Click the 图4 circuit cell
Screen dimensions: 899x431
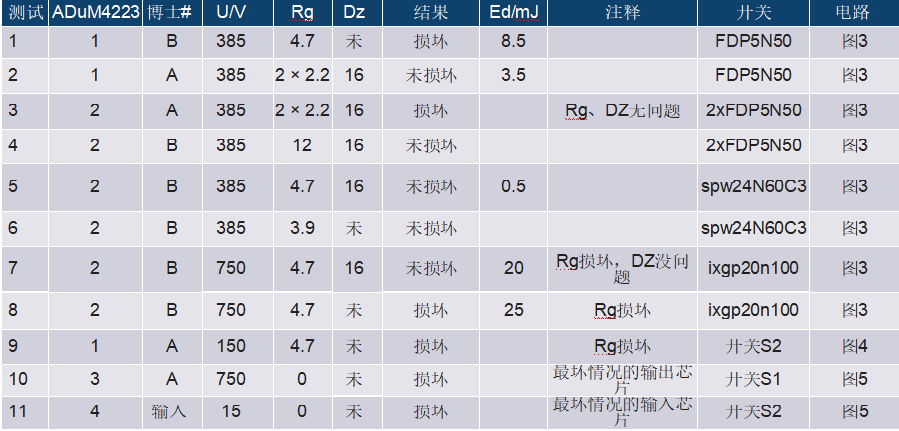pos(854,346)
